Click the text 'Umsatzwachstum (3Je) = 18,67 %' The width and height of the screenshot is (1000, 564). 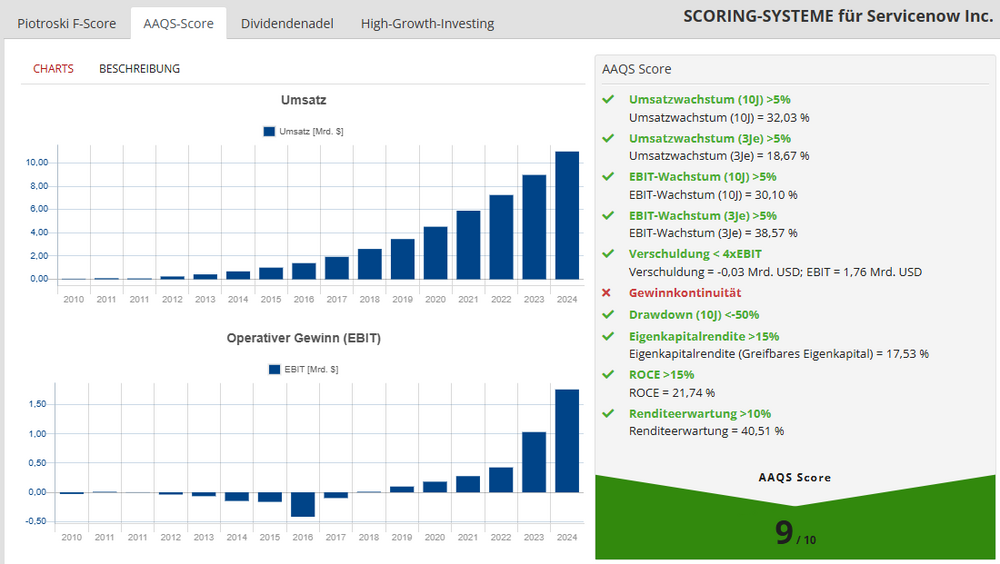719,156
